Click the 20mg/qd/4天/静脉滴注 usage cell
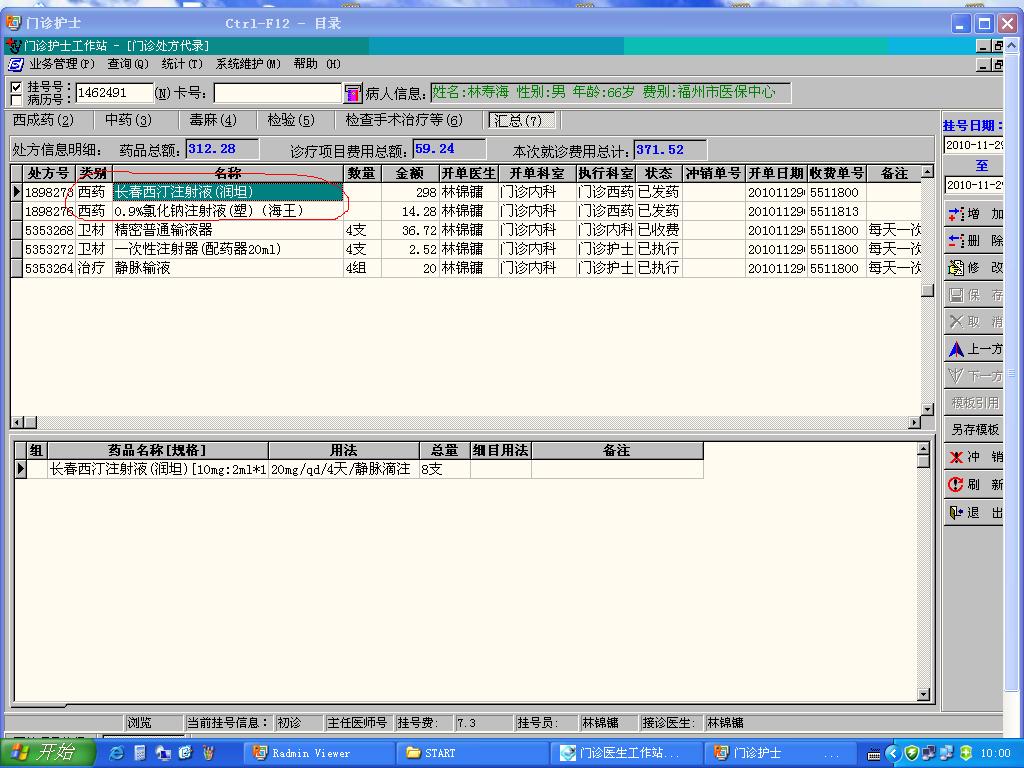Screen dimensions: 1024x768 click(344, 469)
